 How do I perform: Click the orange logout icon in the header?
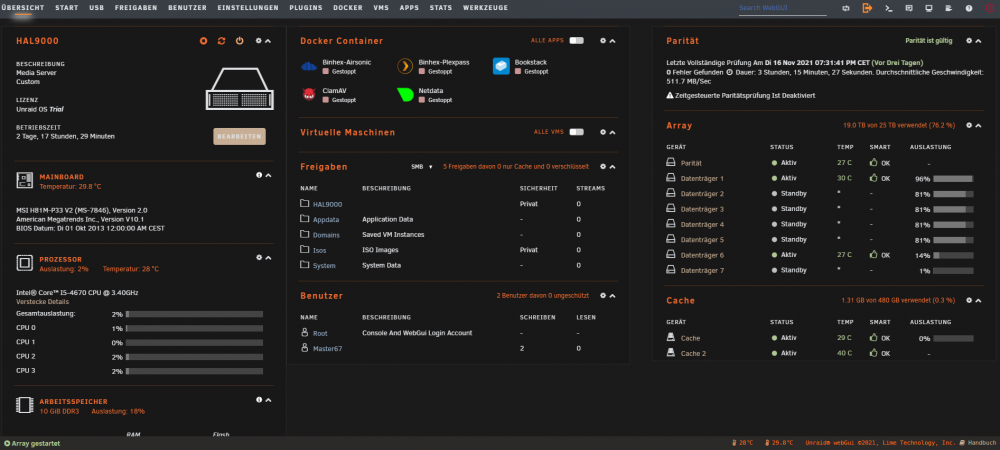(867, 8)
